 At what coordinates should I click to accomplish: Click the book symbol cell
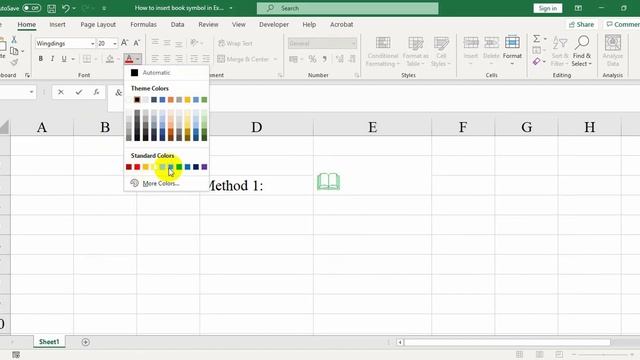click(372, 185)
